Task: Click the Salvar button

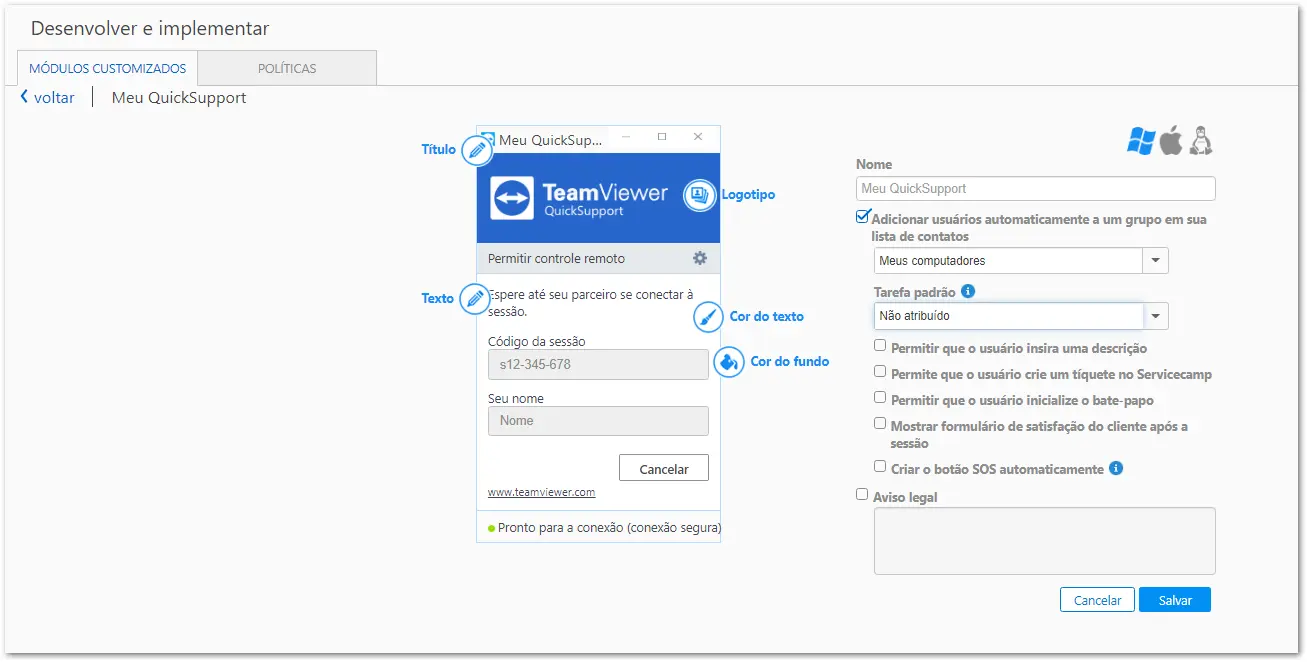Action: tap(1175, 600)
